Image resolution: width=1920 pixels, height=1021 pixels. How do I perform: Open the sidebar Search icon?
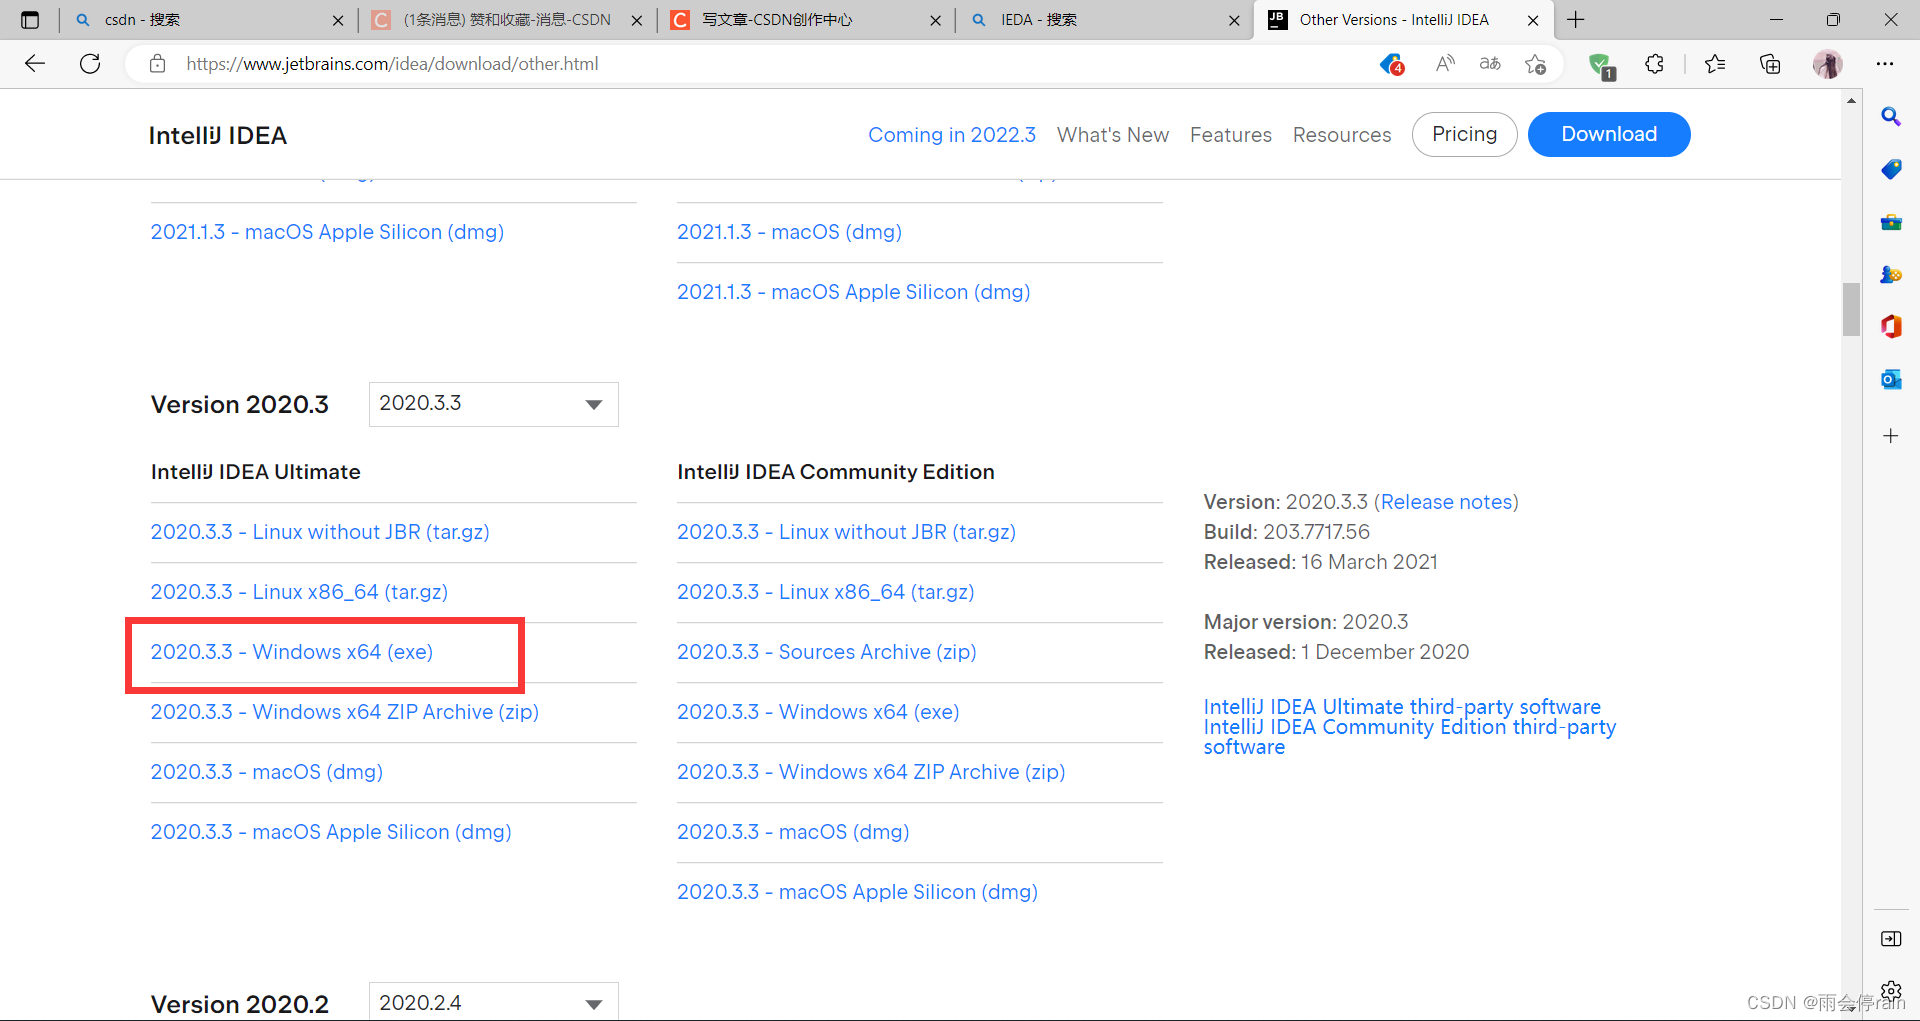[x=1891, y=117]
